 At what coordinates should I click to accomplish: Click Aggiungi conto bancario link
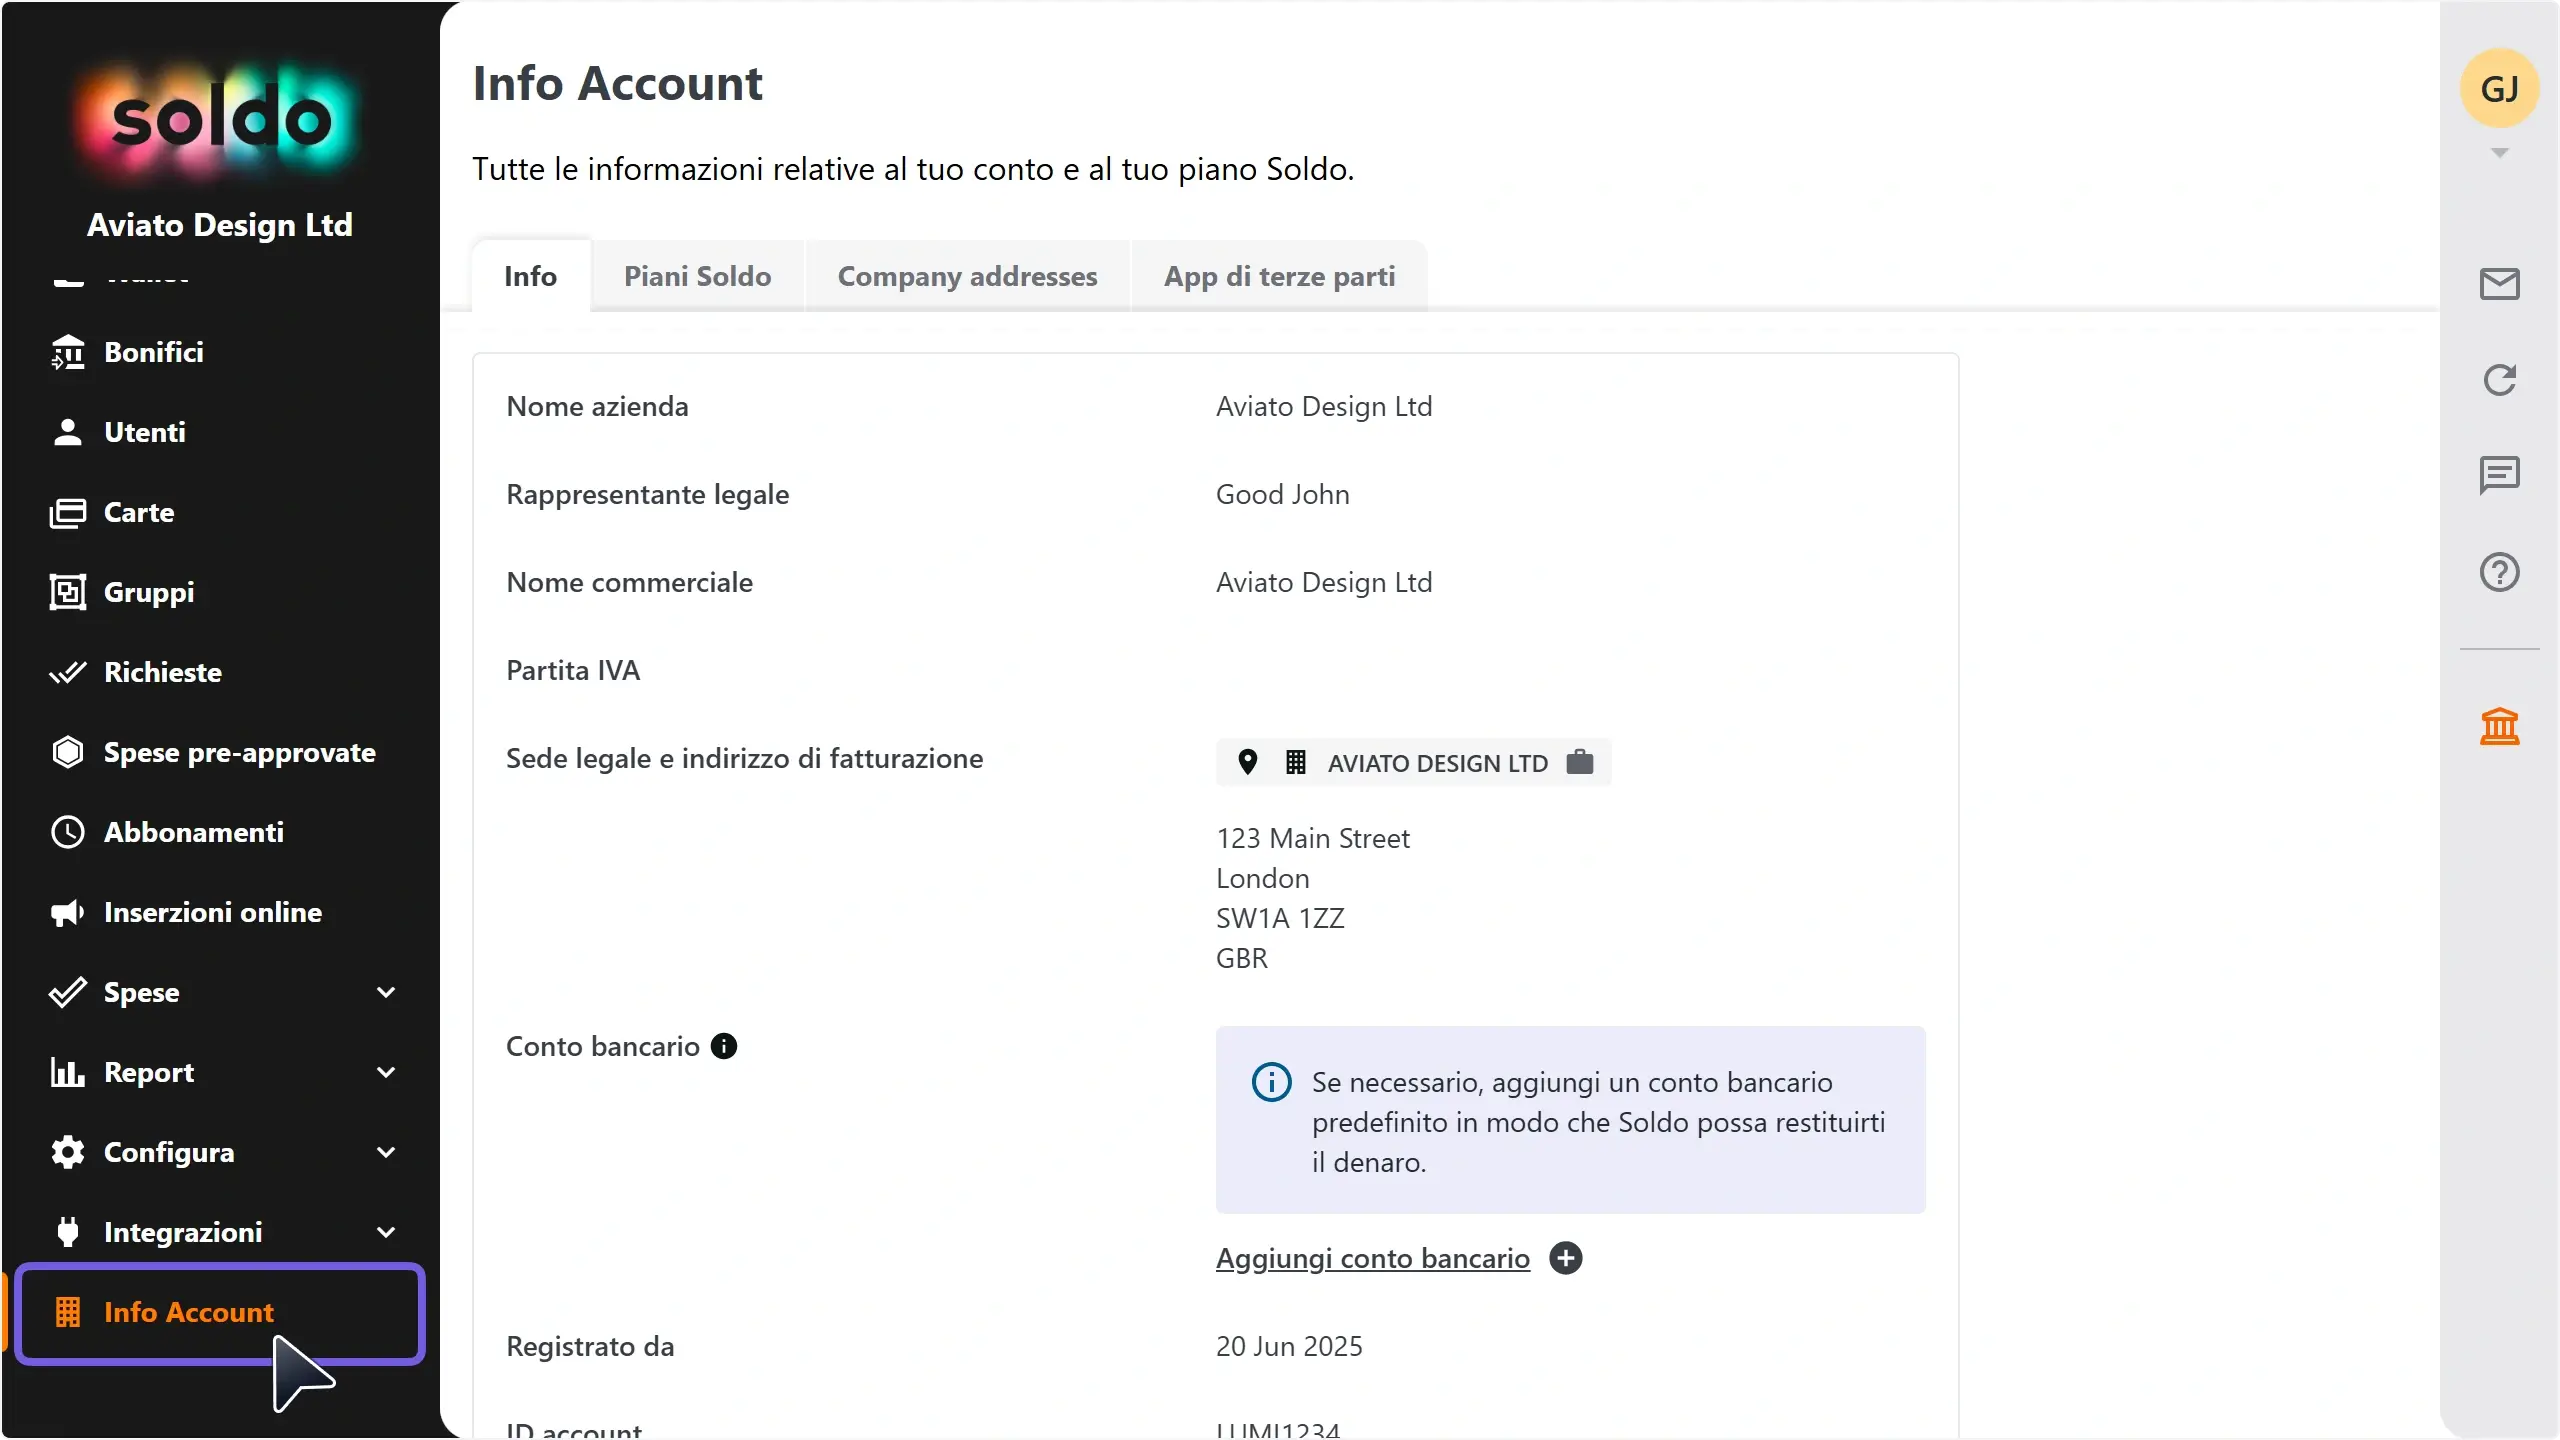1372,1258
